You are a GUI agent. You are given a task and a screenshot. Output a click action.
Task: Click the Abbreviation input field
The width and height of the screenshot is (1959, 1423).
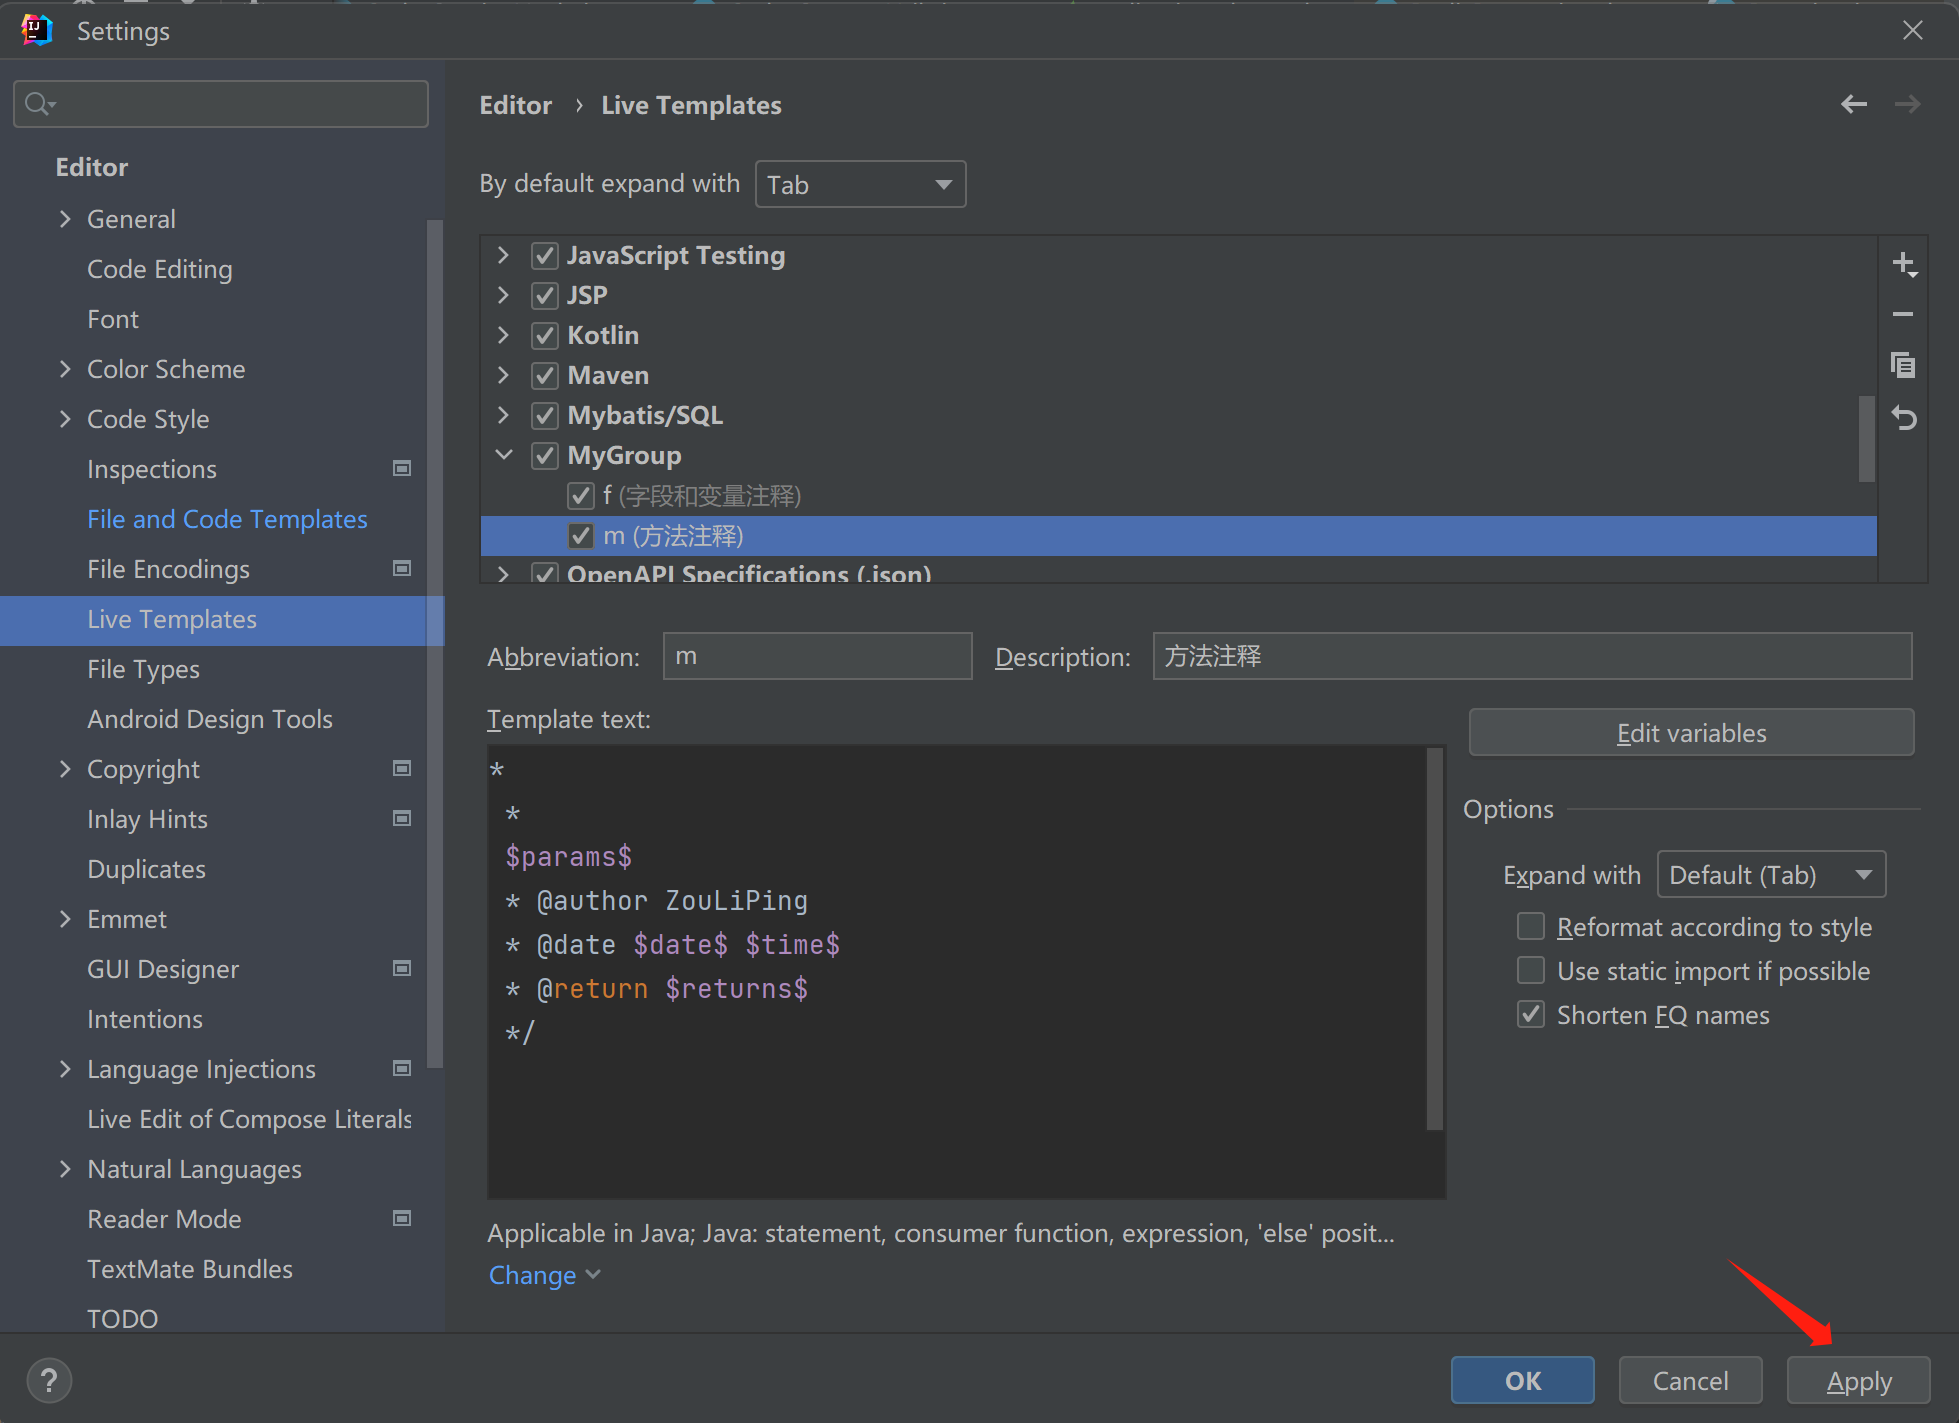coord(815,657)
